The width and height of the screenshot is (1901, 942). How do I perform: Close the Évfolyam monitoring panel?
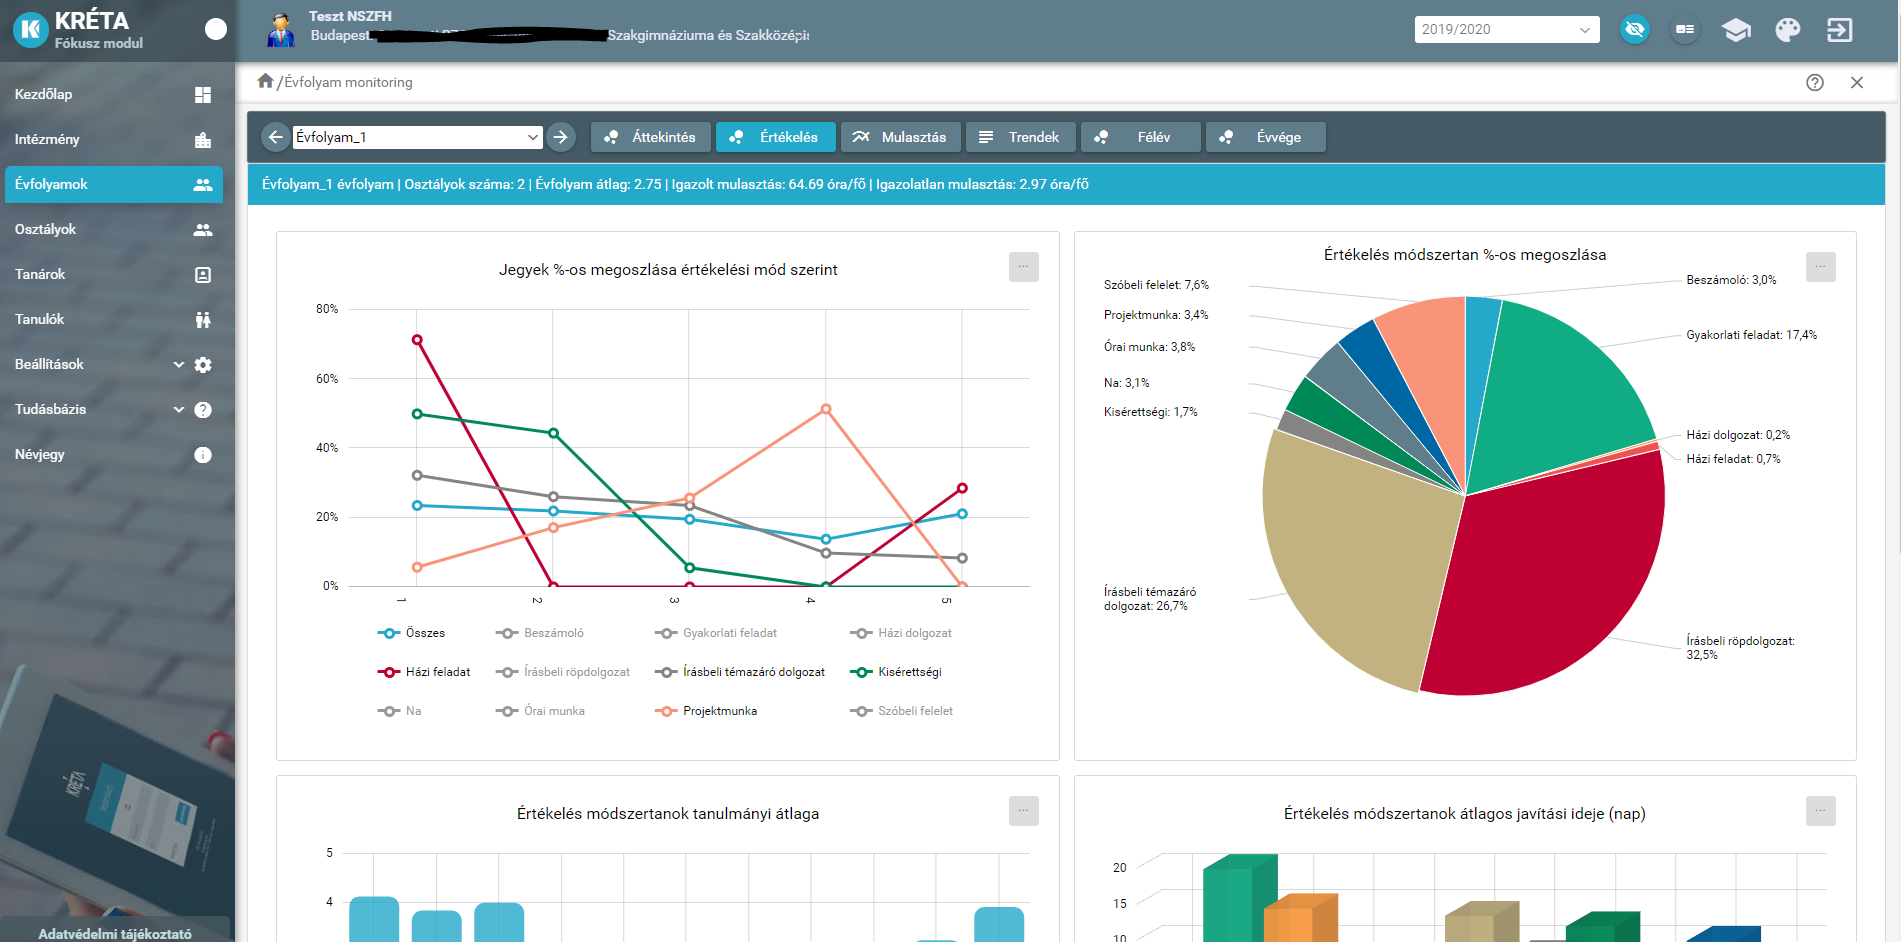coord(1857,83)
